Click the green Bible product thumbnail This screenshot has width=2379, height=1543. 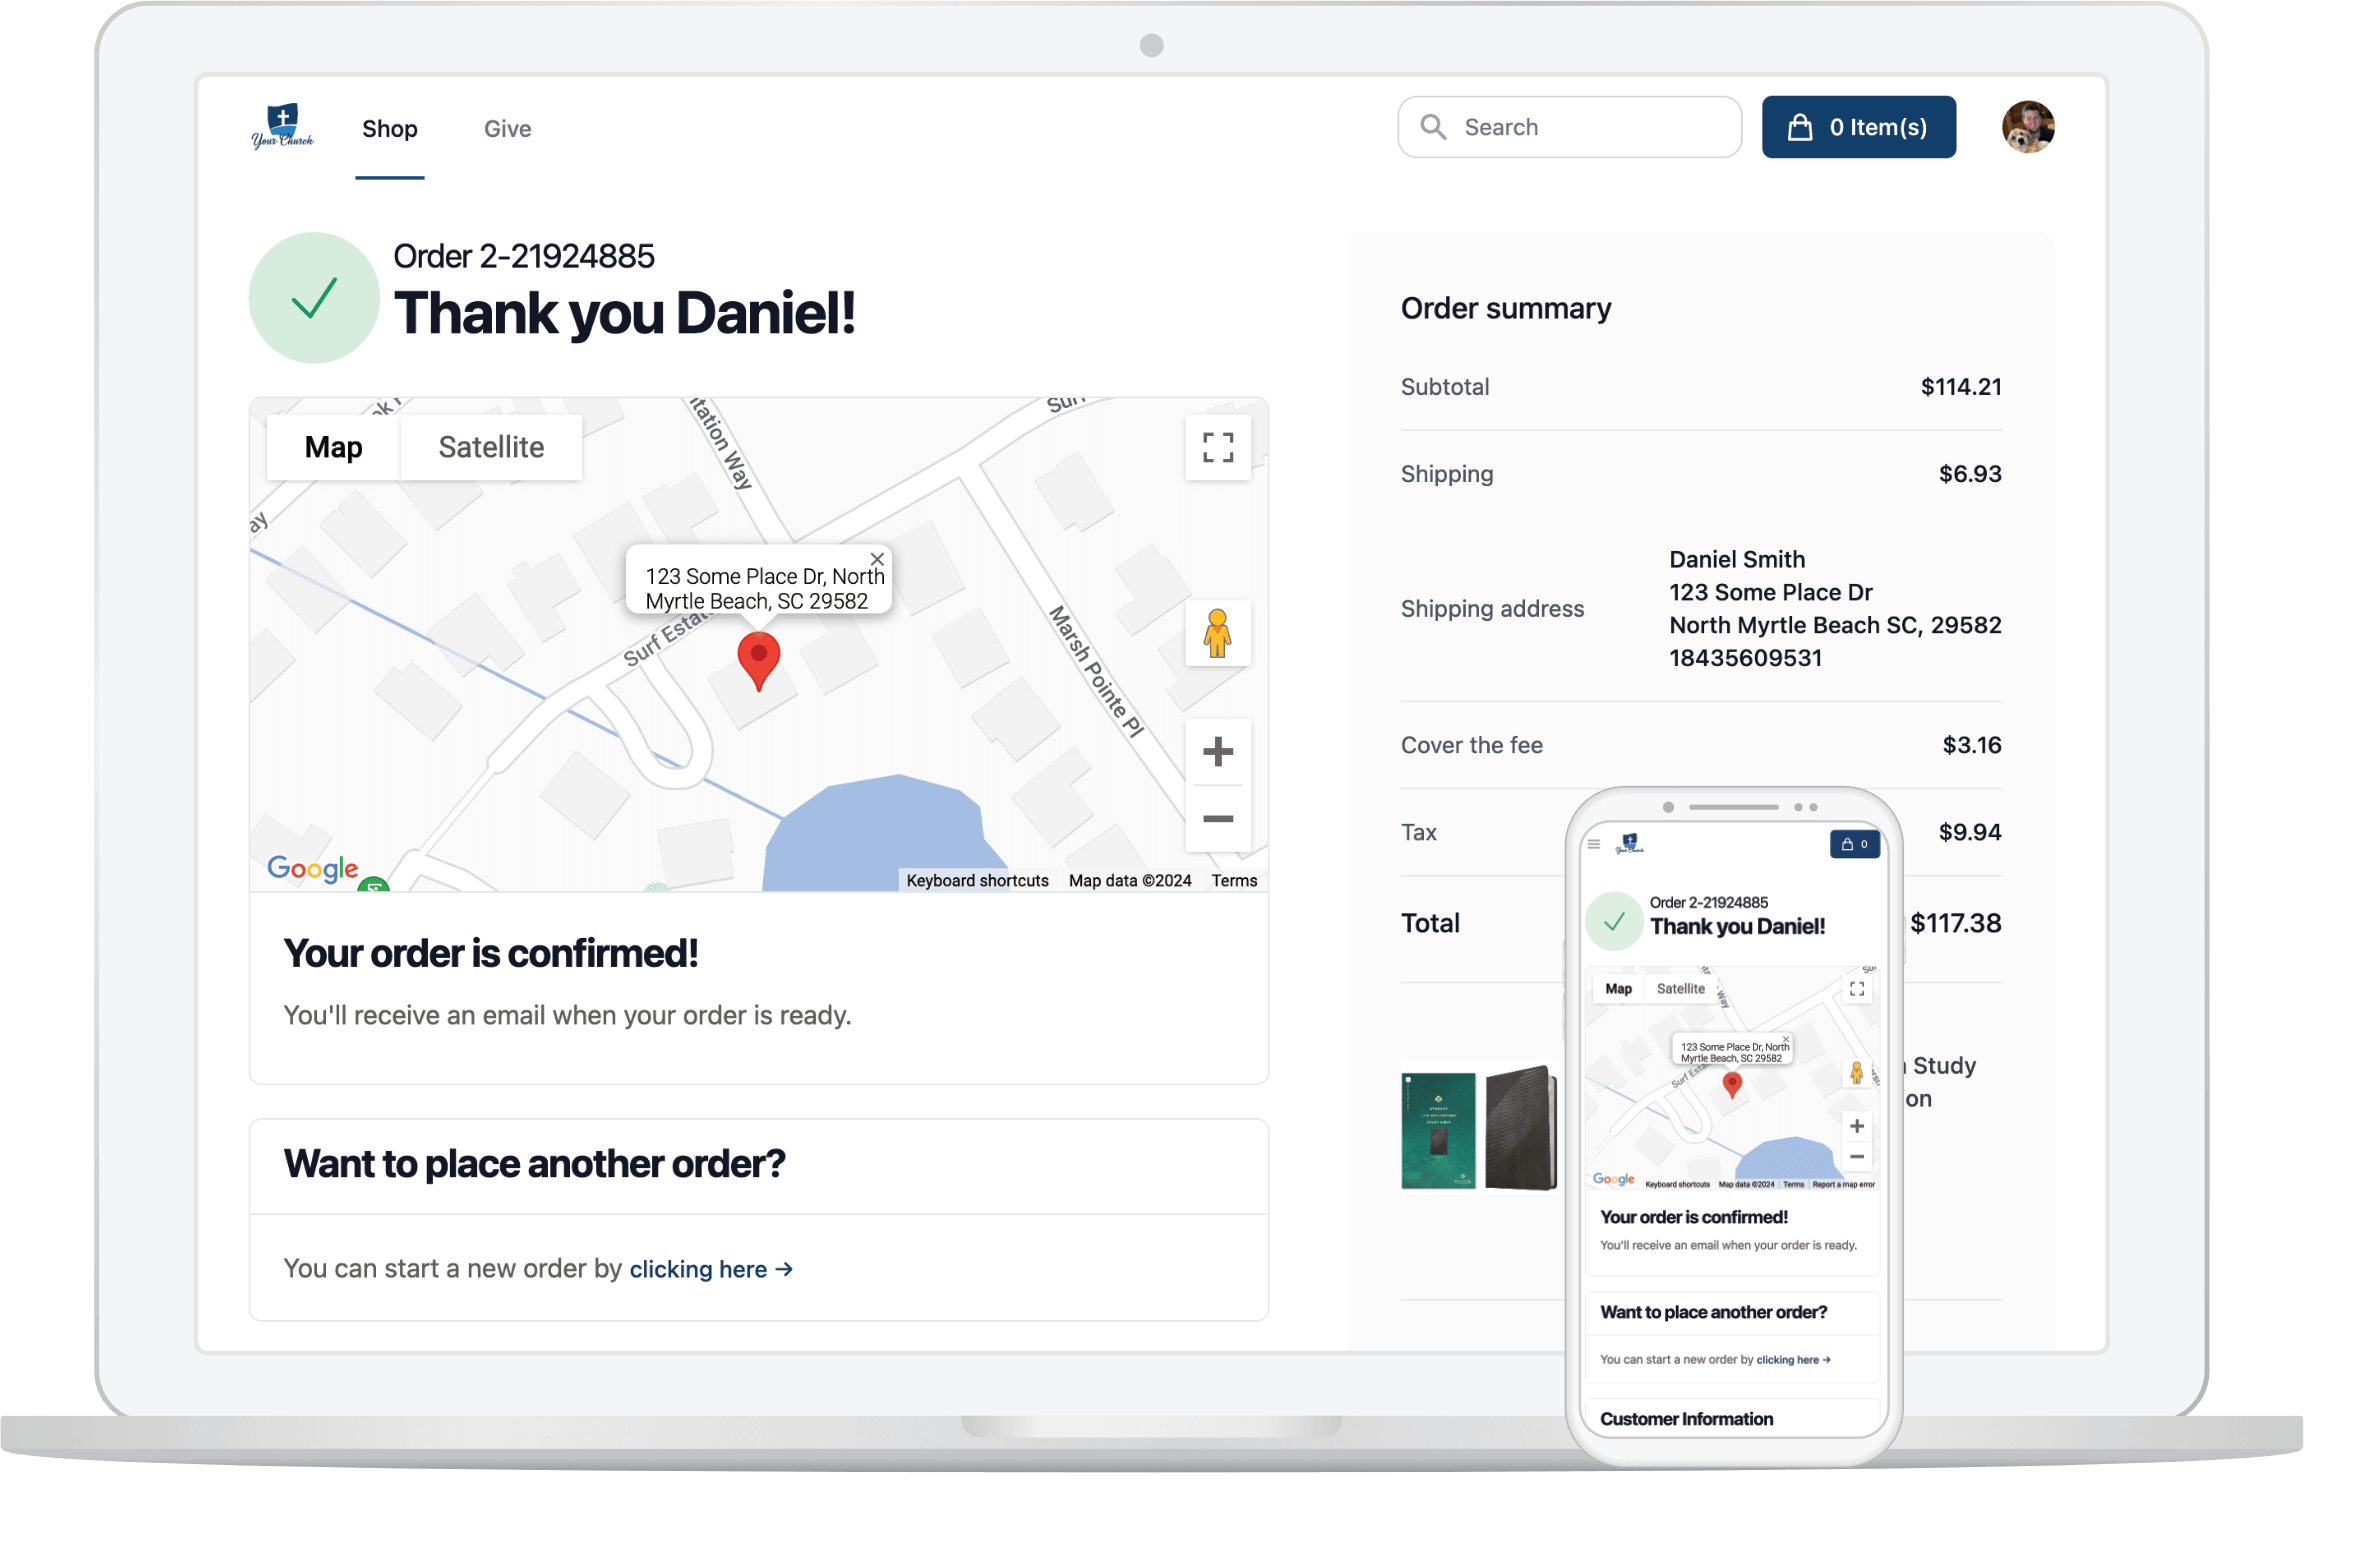1439,1131
